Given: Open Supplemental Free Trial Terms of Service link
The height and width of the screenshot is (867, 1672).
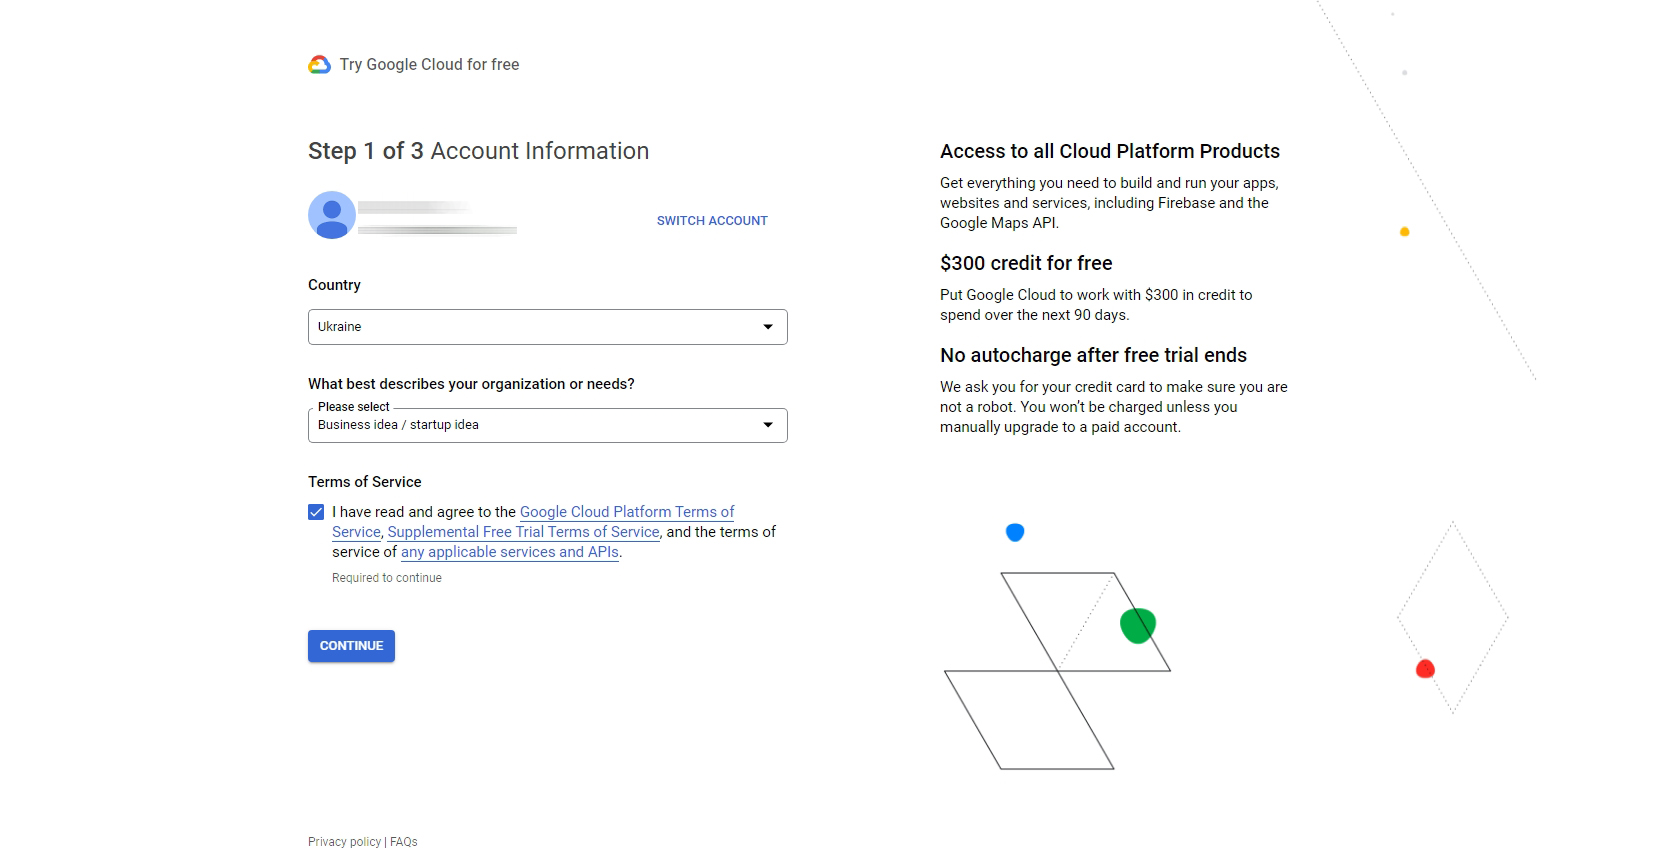Looking at the screenshot, I should click(x=523, y=532).
